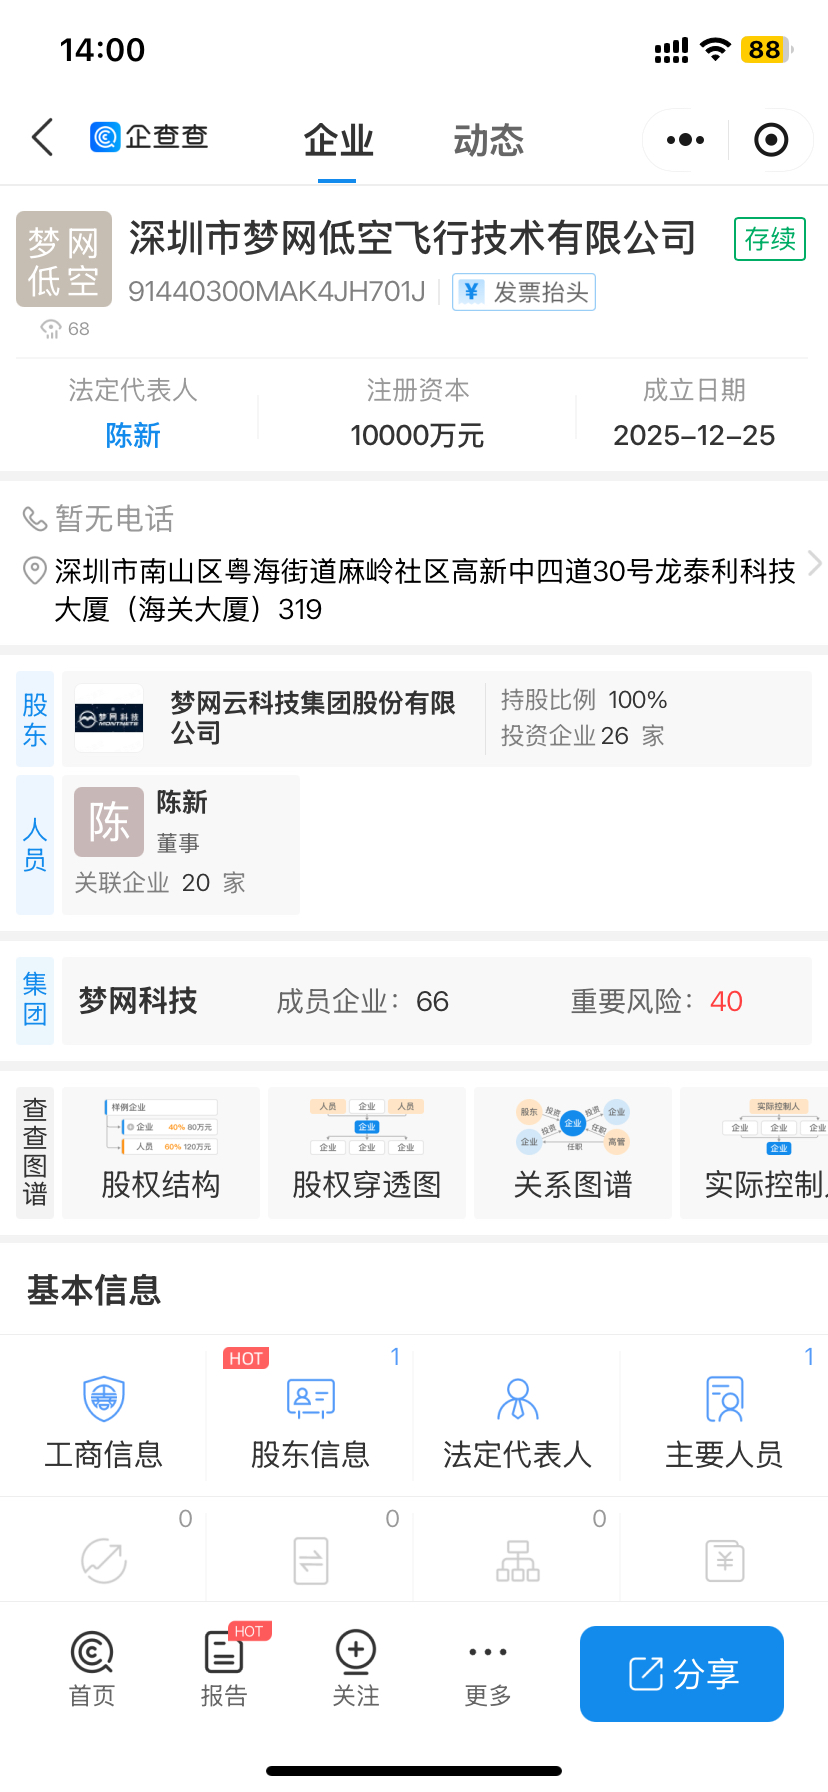828x1792 pixels.
Task: Open address 深圳市南山区粤海街道 text
Action: coord(425,590)
